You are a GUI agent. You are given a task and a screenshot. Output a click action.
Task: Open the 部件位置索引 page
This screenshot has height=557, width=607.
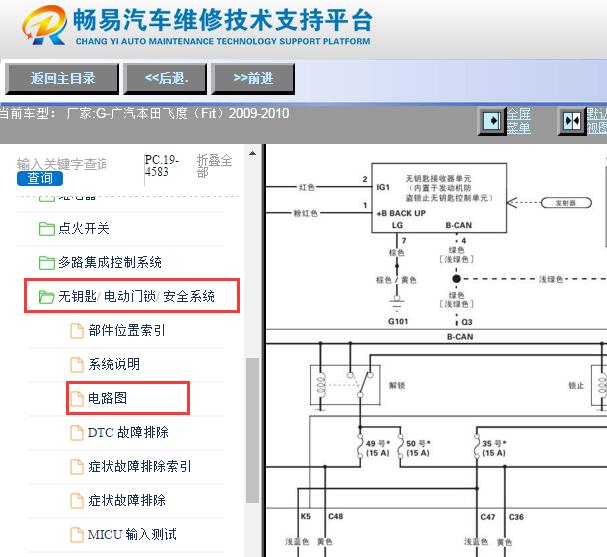click(127, 331)
